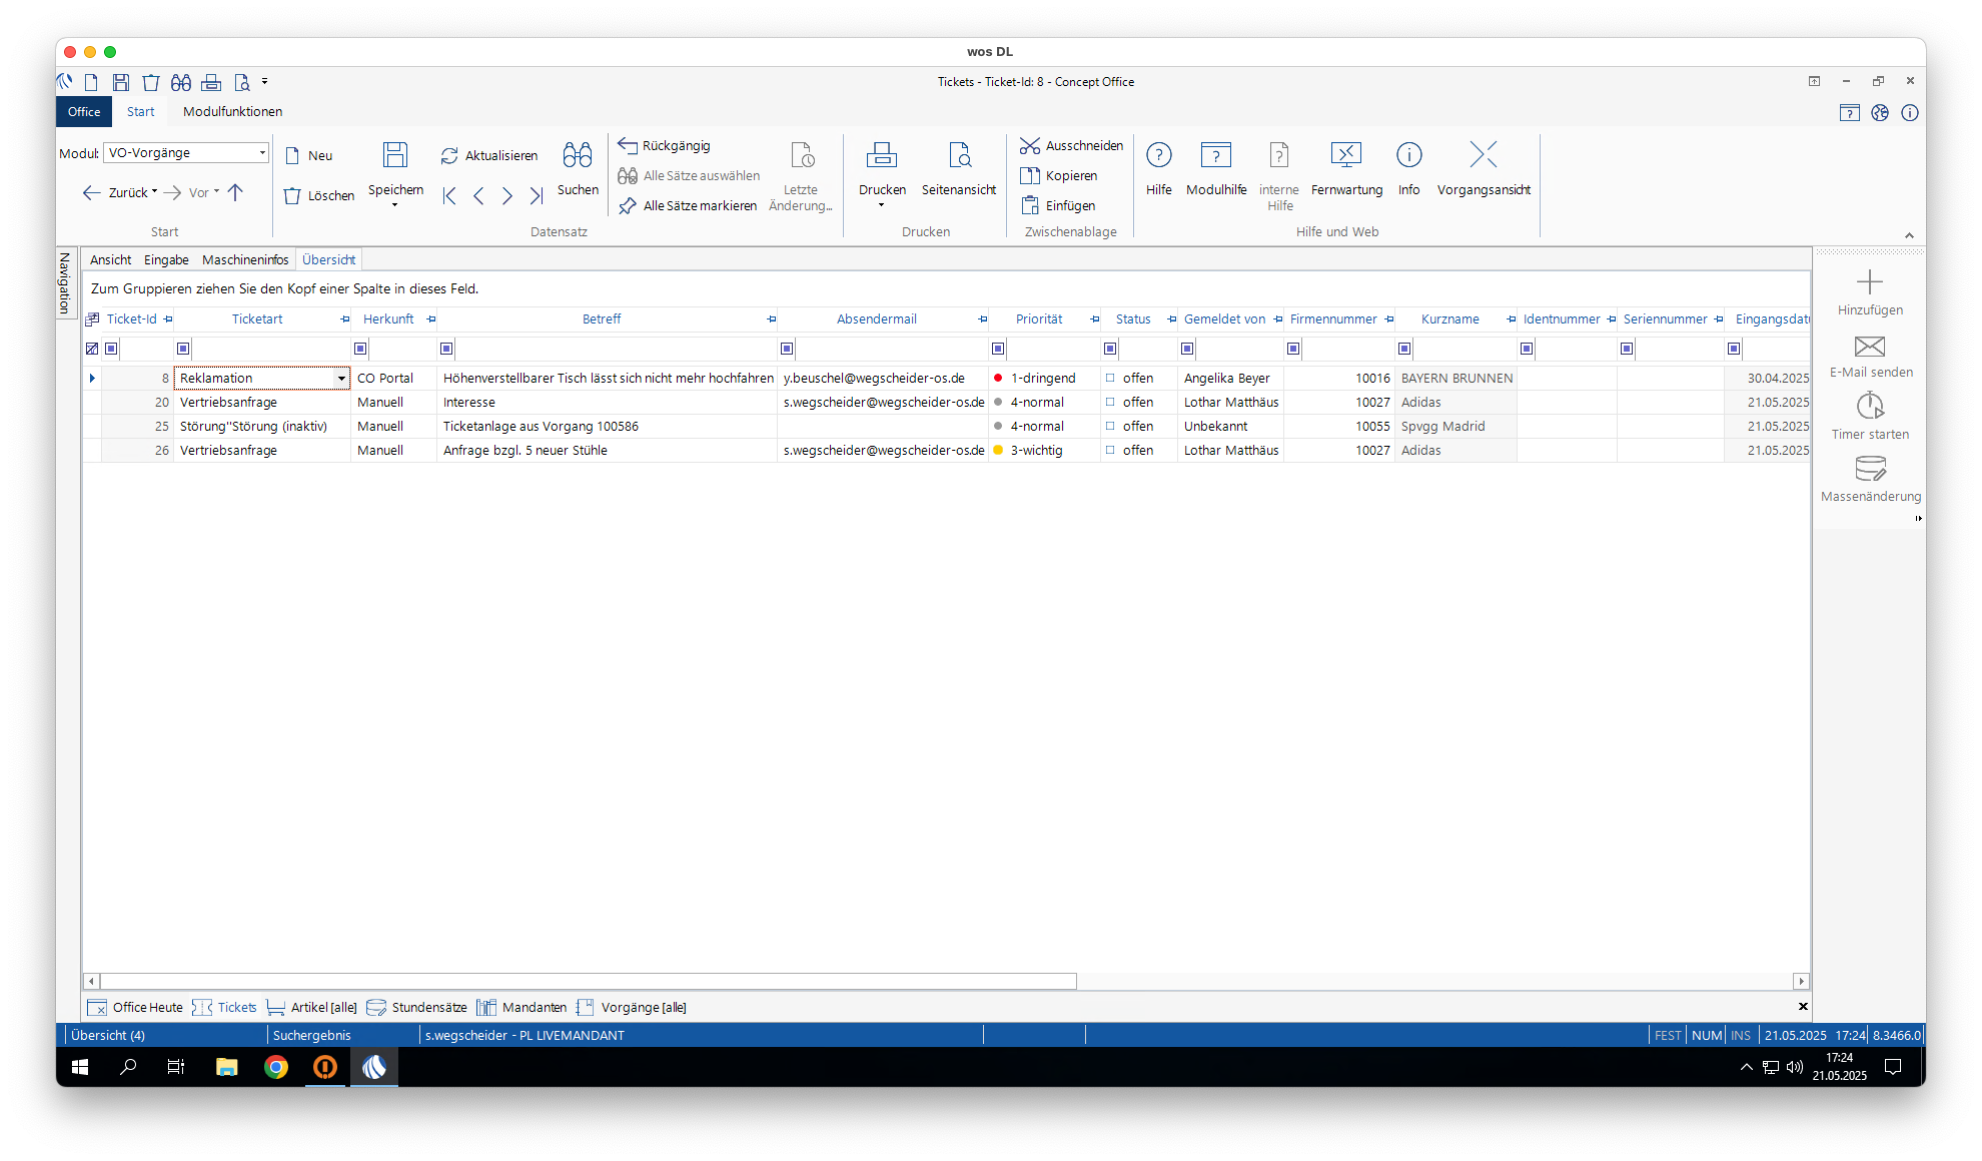Toggle the status checkbox for ticket 8
This screenshot has height=1161, width=1982.
point(1110,378)
